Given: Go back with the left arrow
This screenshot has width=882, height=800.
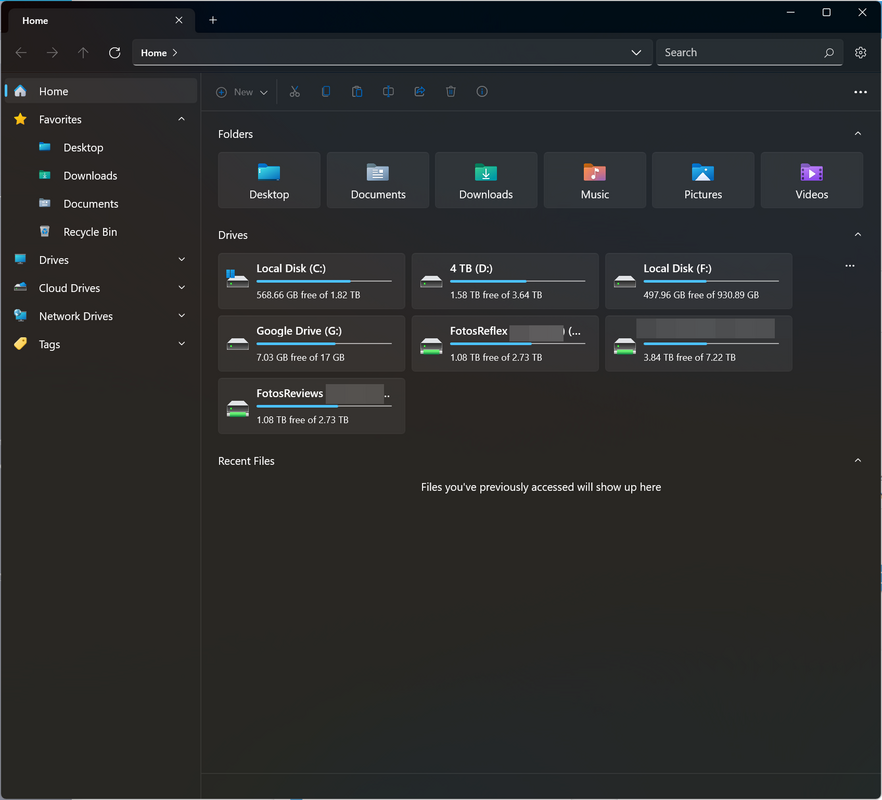Looking at the screenshot, I should [x=21, y=52].
